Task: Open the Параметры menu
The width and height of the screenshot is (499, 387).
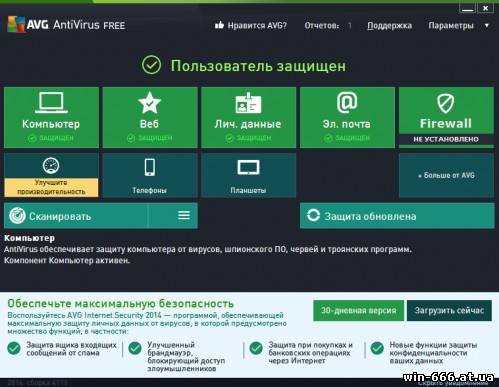Action: (451, 26)
